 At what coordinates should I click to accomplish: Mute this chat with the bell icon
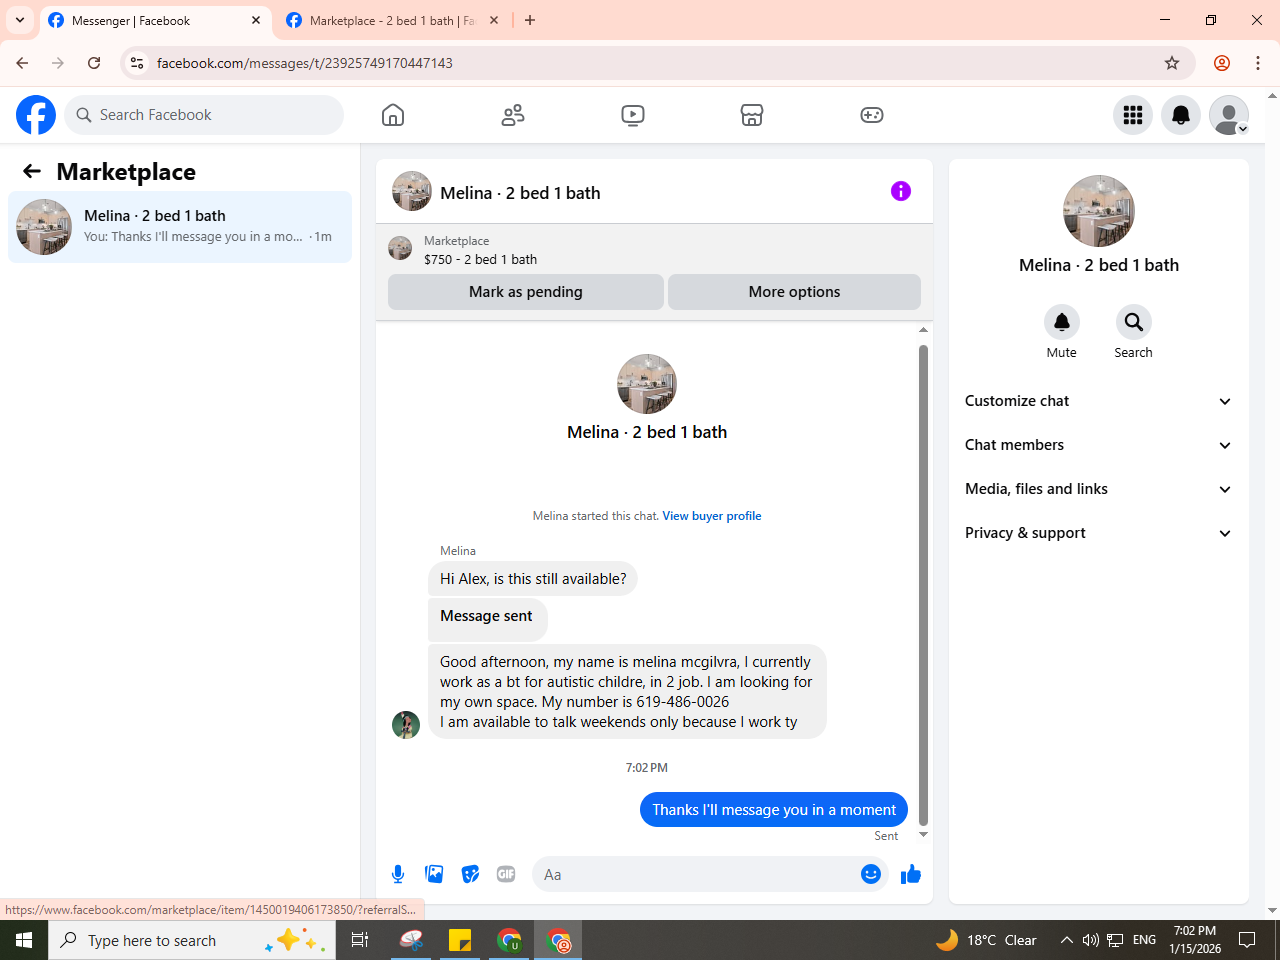coord(1062,322)
